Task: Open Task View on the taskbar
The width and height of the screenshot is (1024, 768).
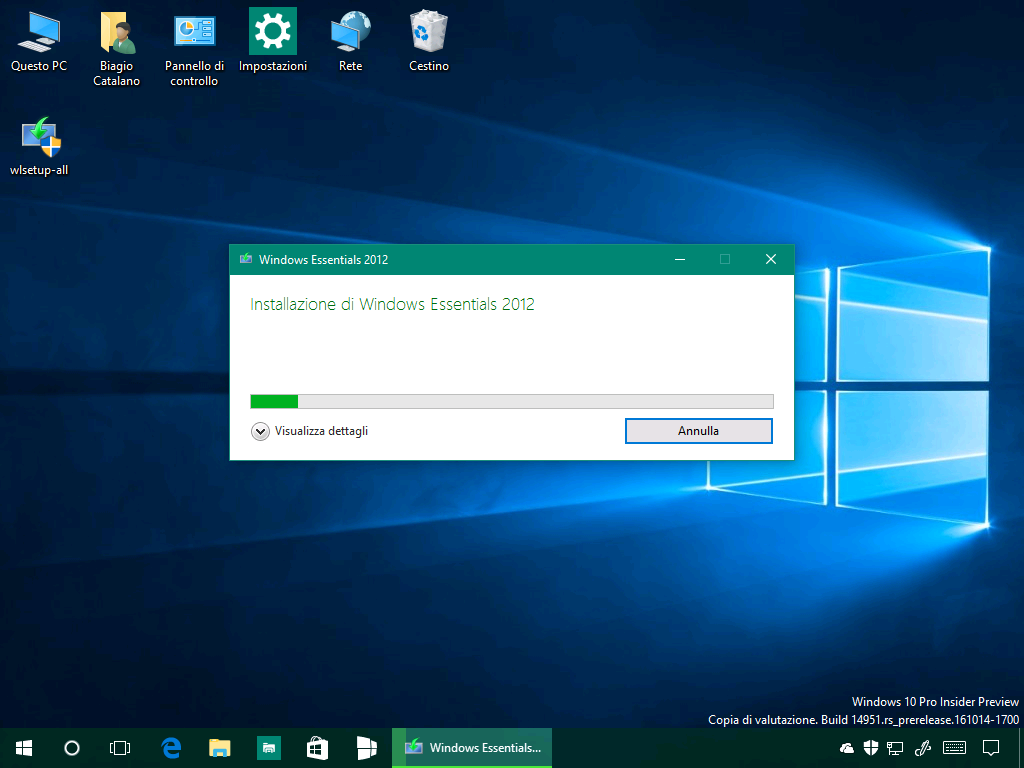Action: (x=120, y=748)
